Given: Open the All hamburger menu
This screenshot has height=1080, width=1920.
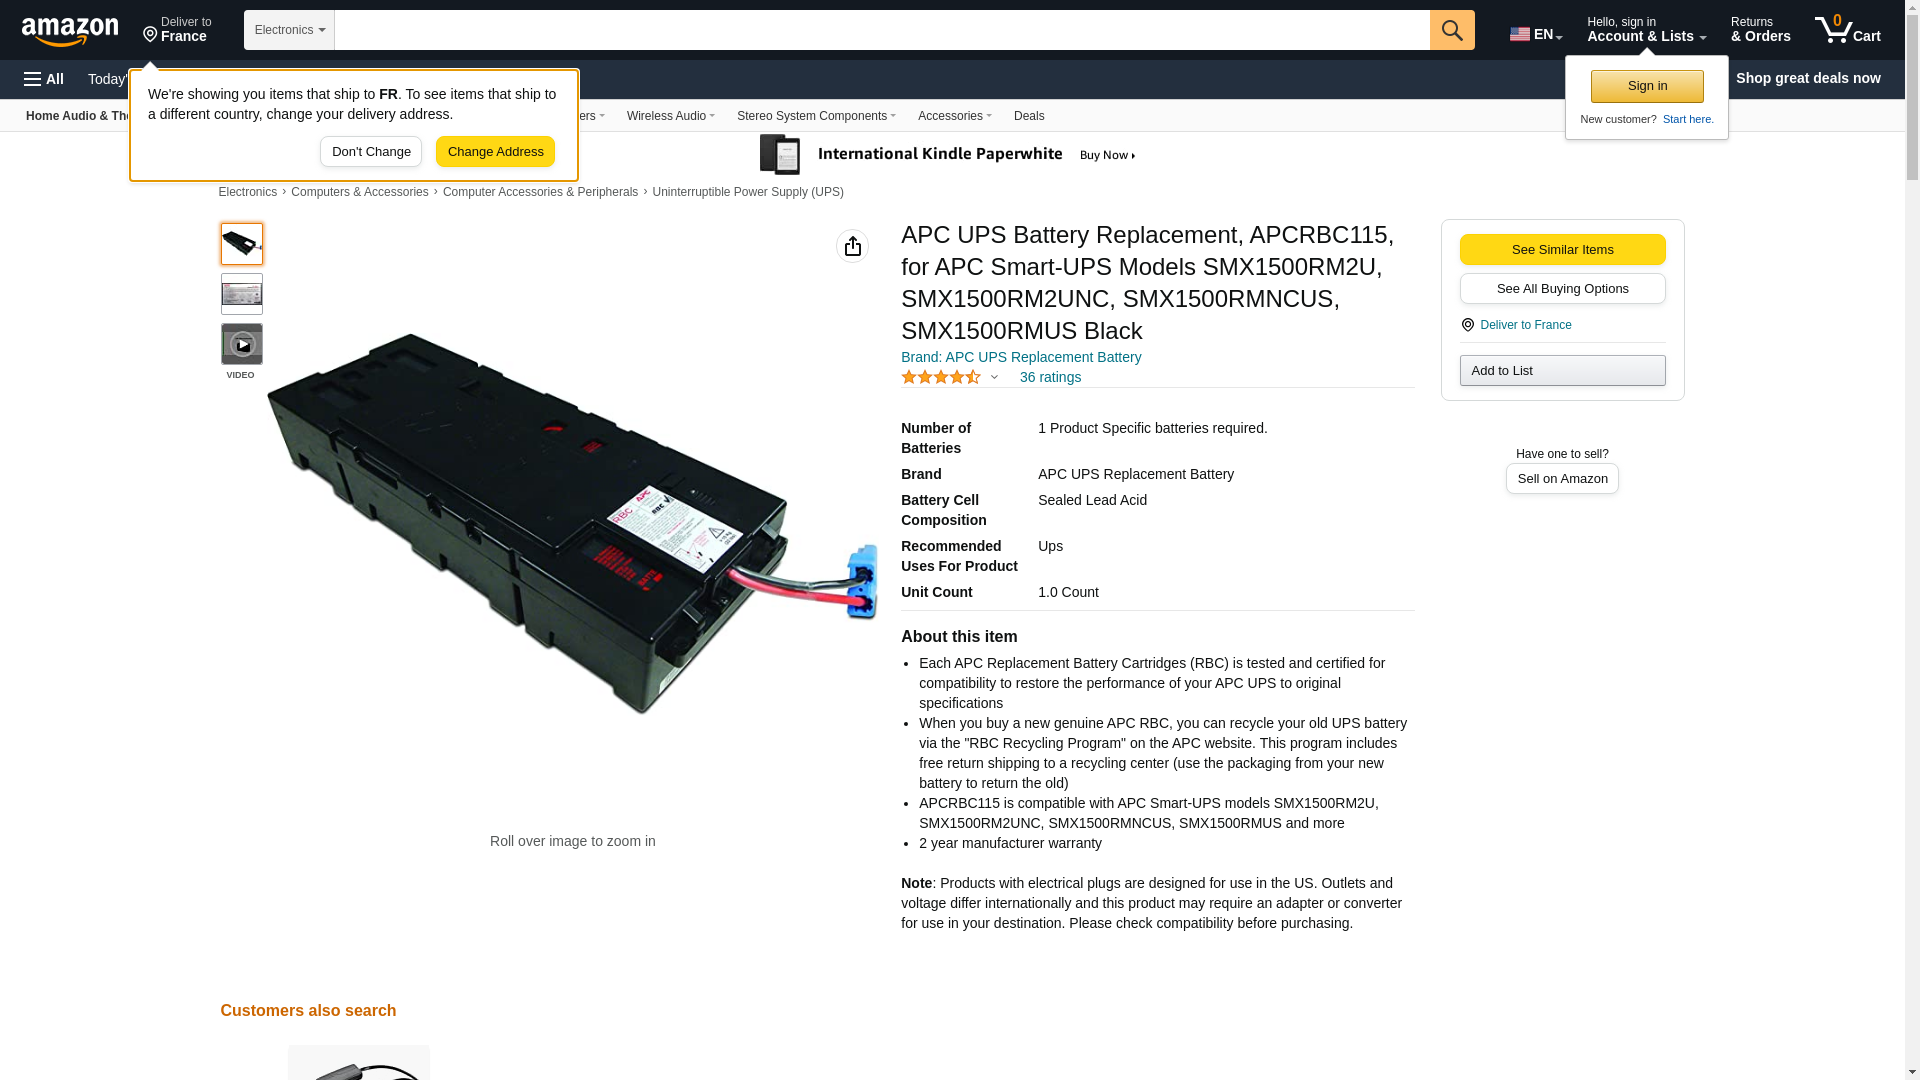Looking at the screenshot, I should 44,79.
